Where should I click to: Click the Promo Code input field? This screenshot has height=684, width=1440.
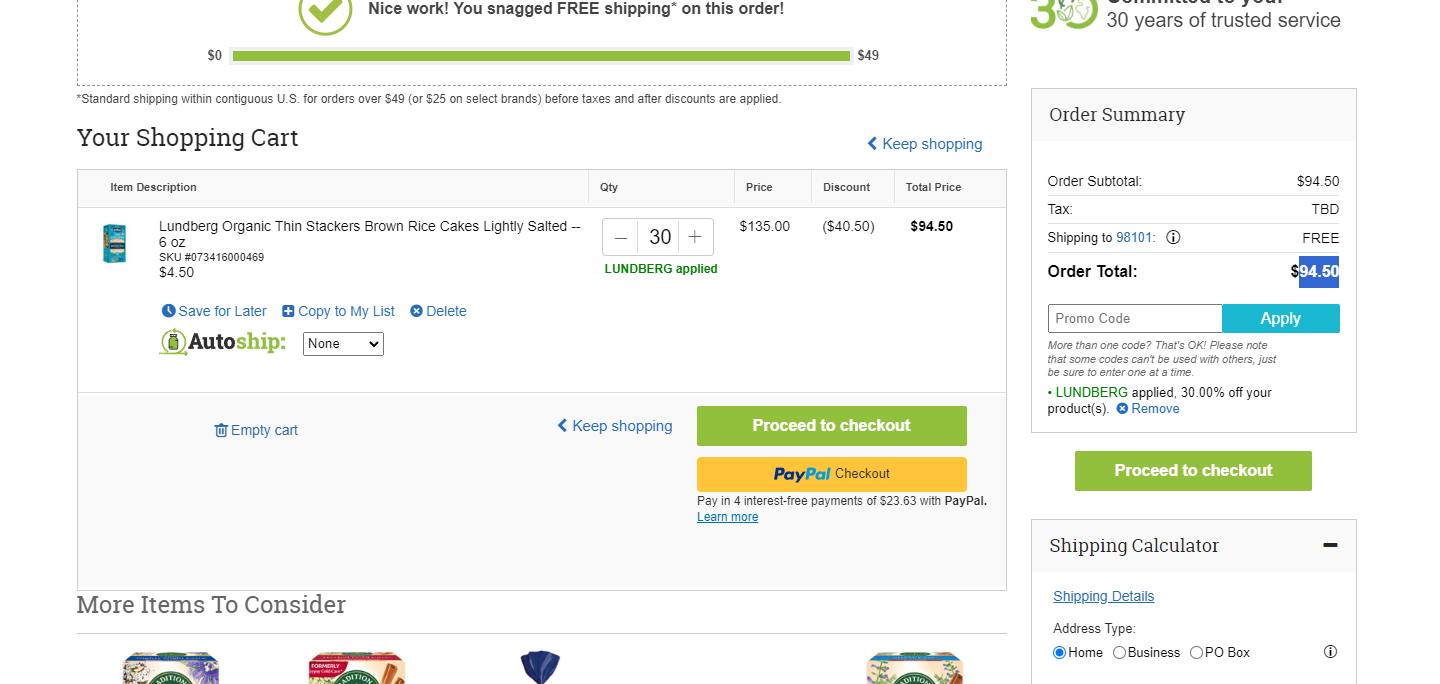tap(1135, 318)
